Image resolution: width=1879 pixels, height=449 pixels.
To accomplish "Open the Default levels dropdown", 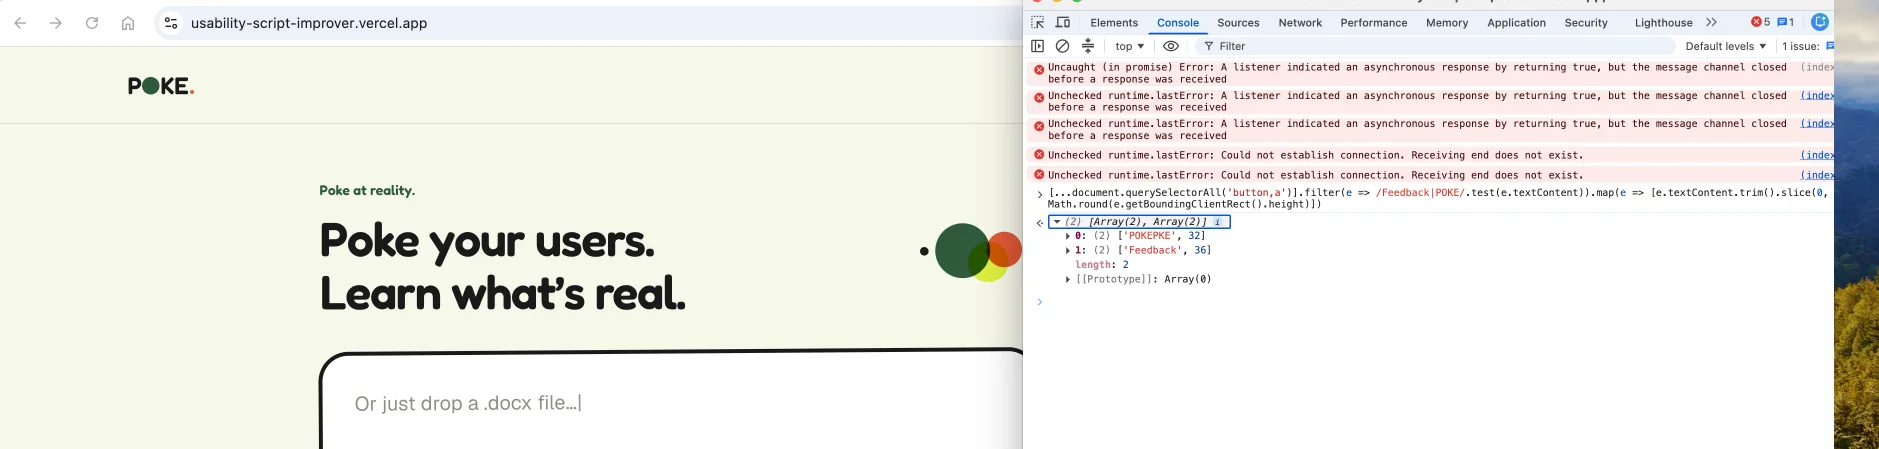I will pyautogui.click(x=1725, y=46).
